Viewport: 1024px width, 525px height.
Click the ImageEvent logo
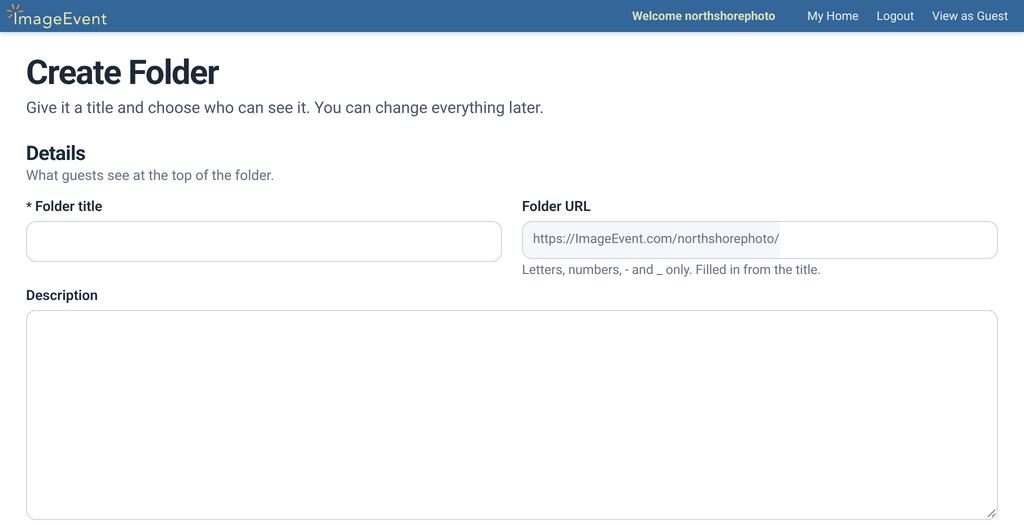click(57, 16)
